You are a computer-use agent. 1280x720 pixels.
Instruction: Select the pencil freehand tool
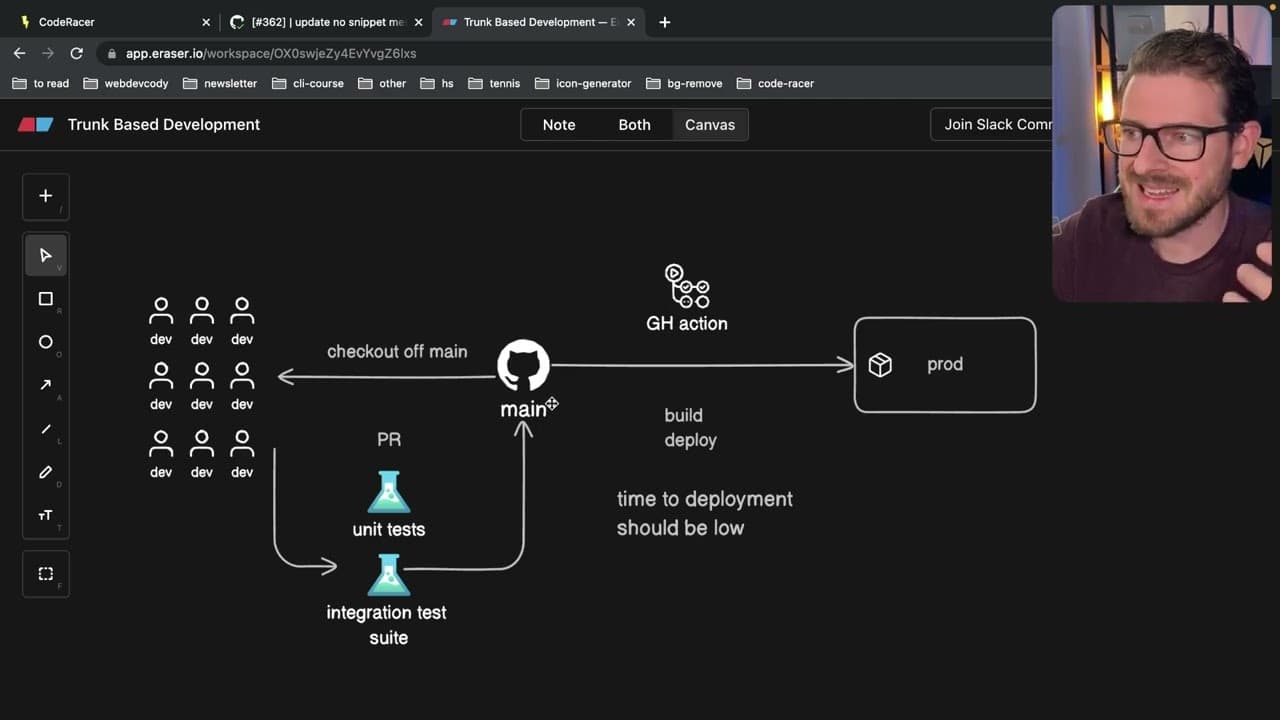pyautogui.click(x=46, y=472)
